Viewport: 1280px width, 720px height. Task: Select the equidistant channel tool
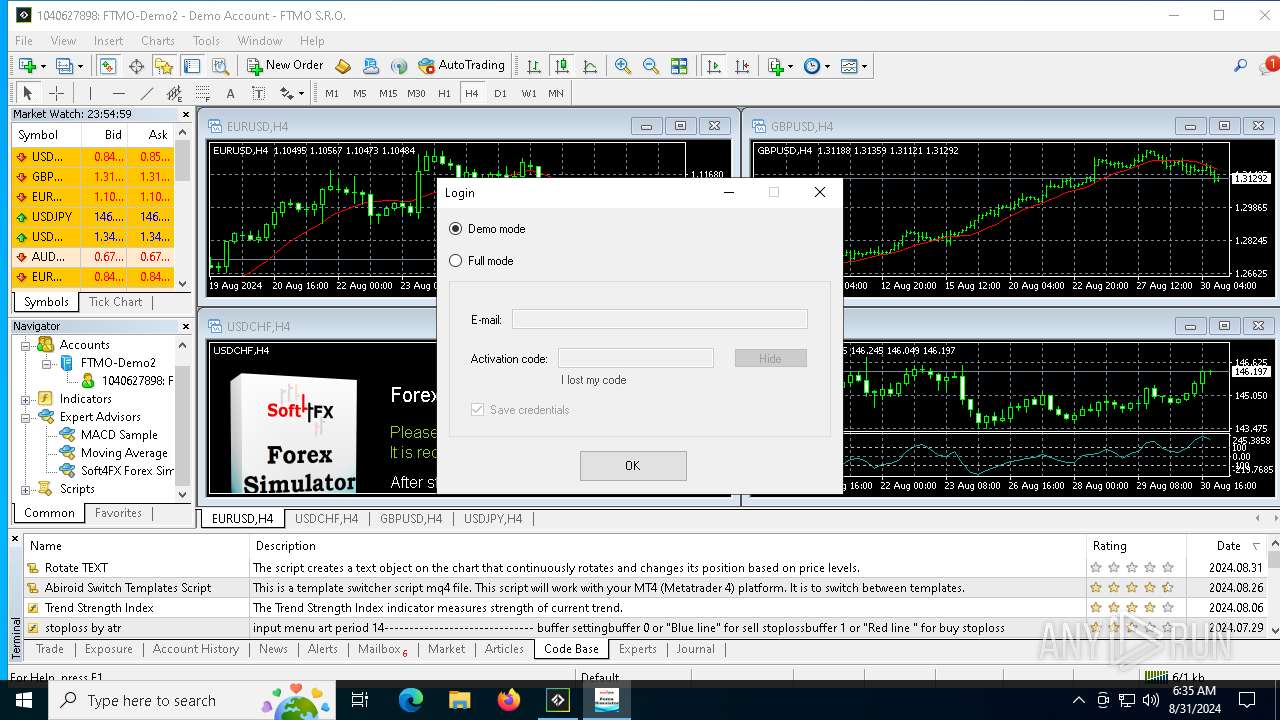coord(174,93)
